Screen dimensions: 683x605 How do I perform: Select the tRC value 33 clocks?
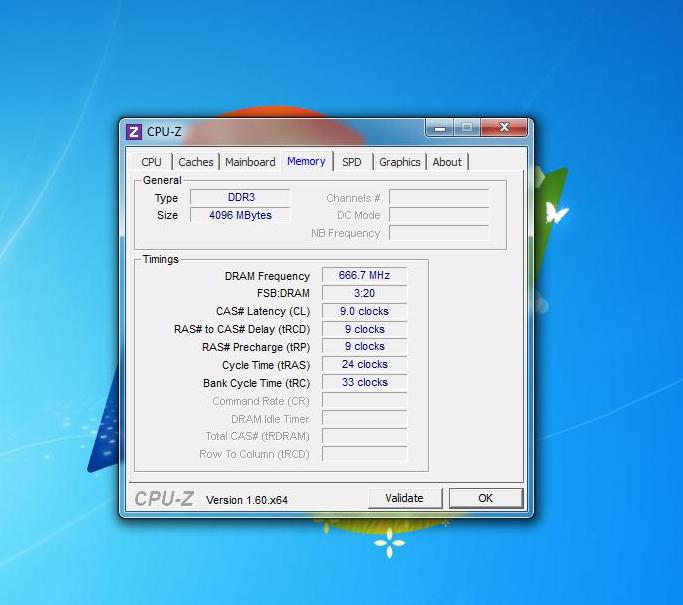(364, 382)
